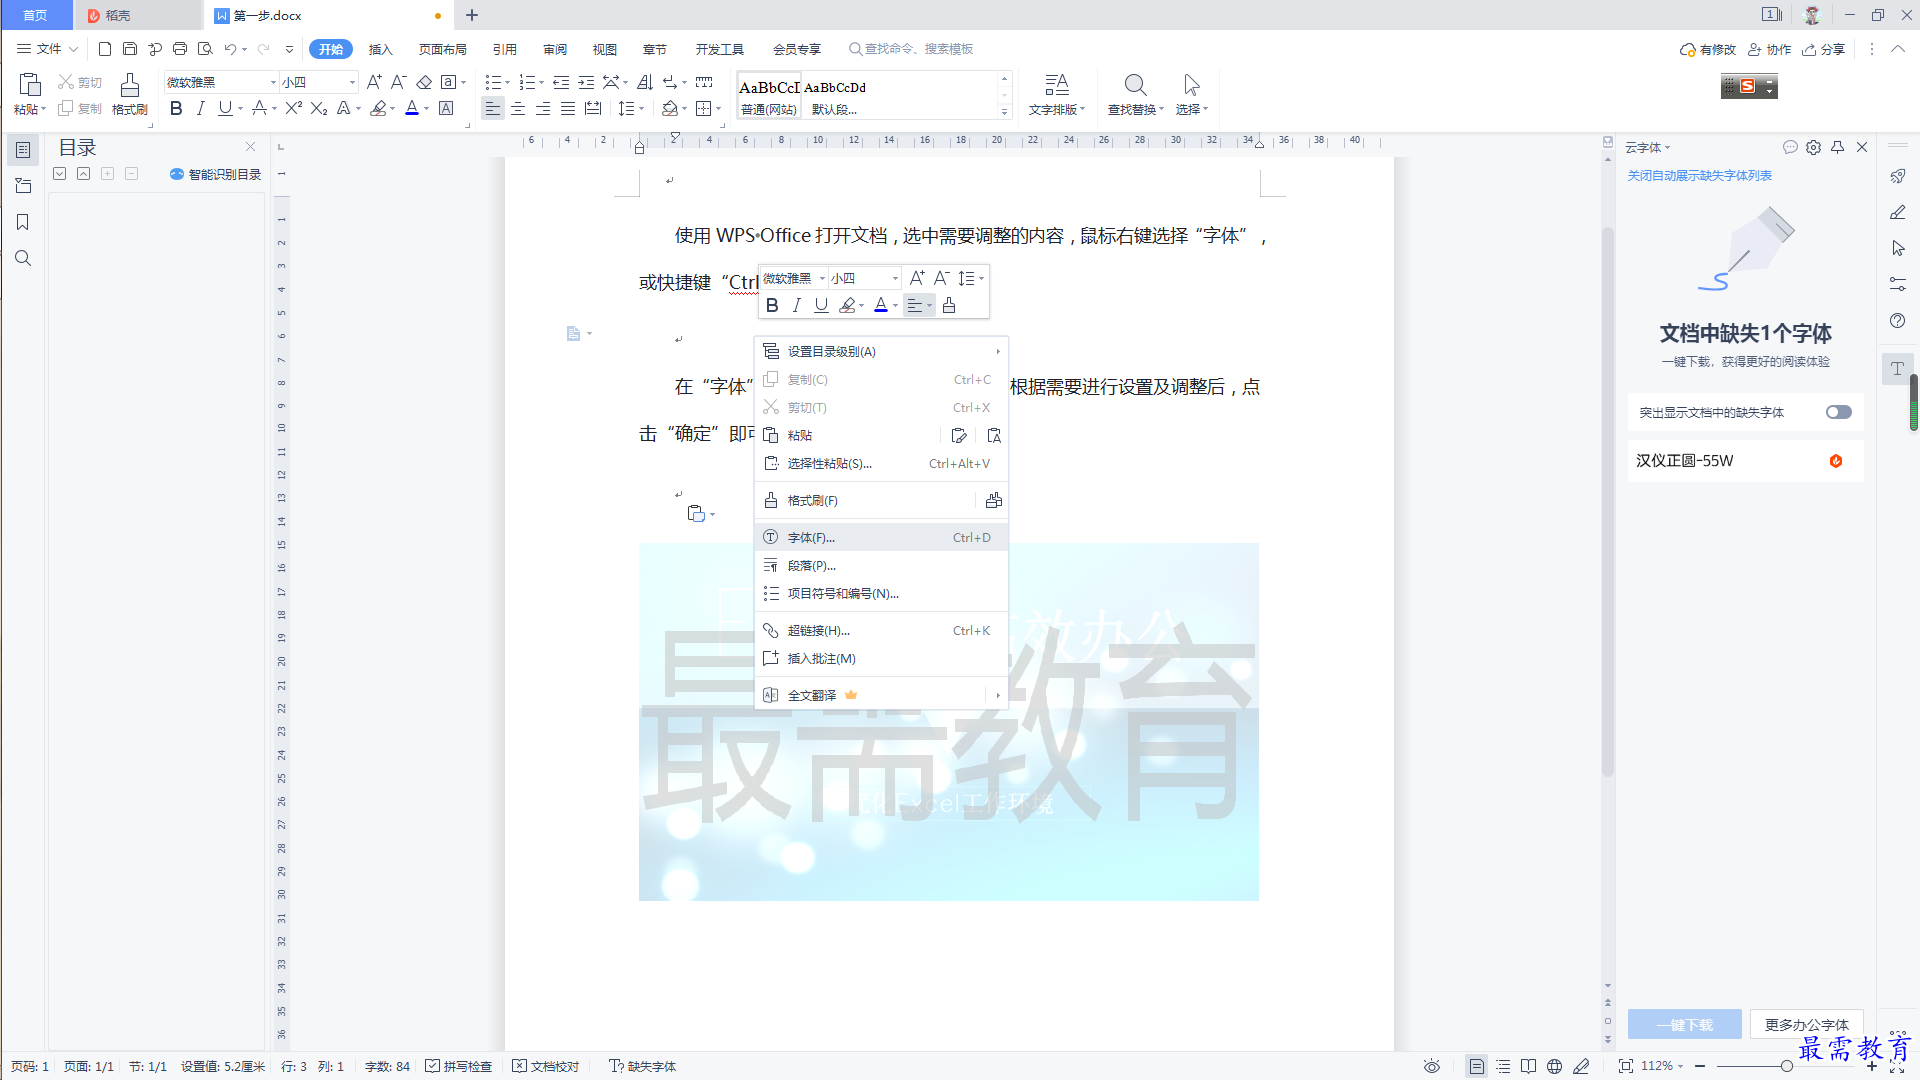Select 插入批注(M) in context menu
This screenshot has height=1080, width=1920.
click(x=880, y=658)
